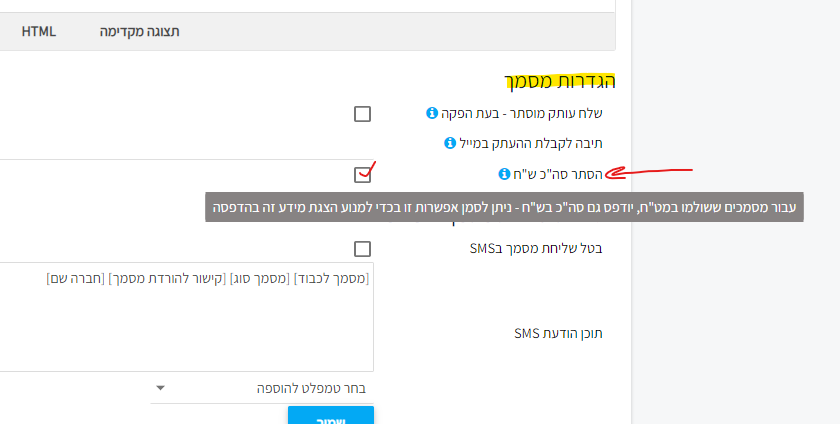This screenshot has height=424, width=840.
Task: Click the highlighted הגדרות מסמך heading
Action: click(560, 81)
